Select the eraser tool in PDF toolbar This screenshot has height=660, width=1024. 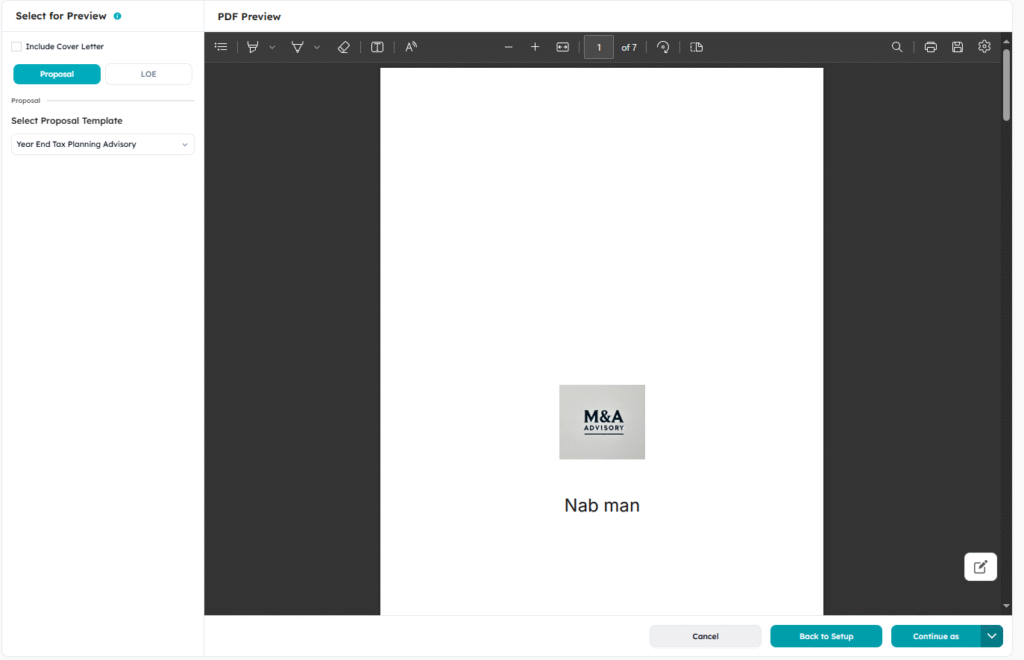pyautogui.click(x=344, y=47)
